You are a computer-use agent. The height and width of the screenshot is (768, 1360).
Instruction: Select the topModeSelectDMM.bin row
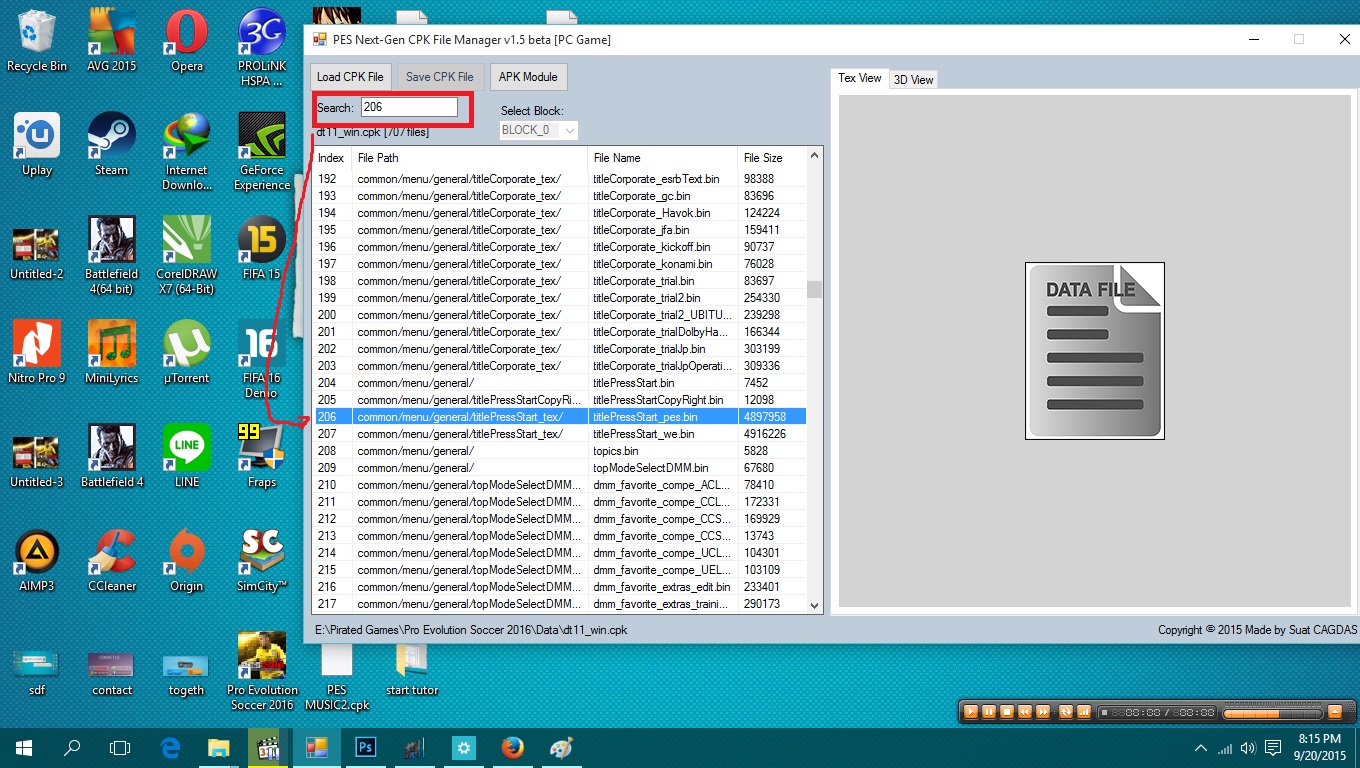pos(560,468)
